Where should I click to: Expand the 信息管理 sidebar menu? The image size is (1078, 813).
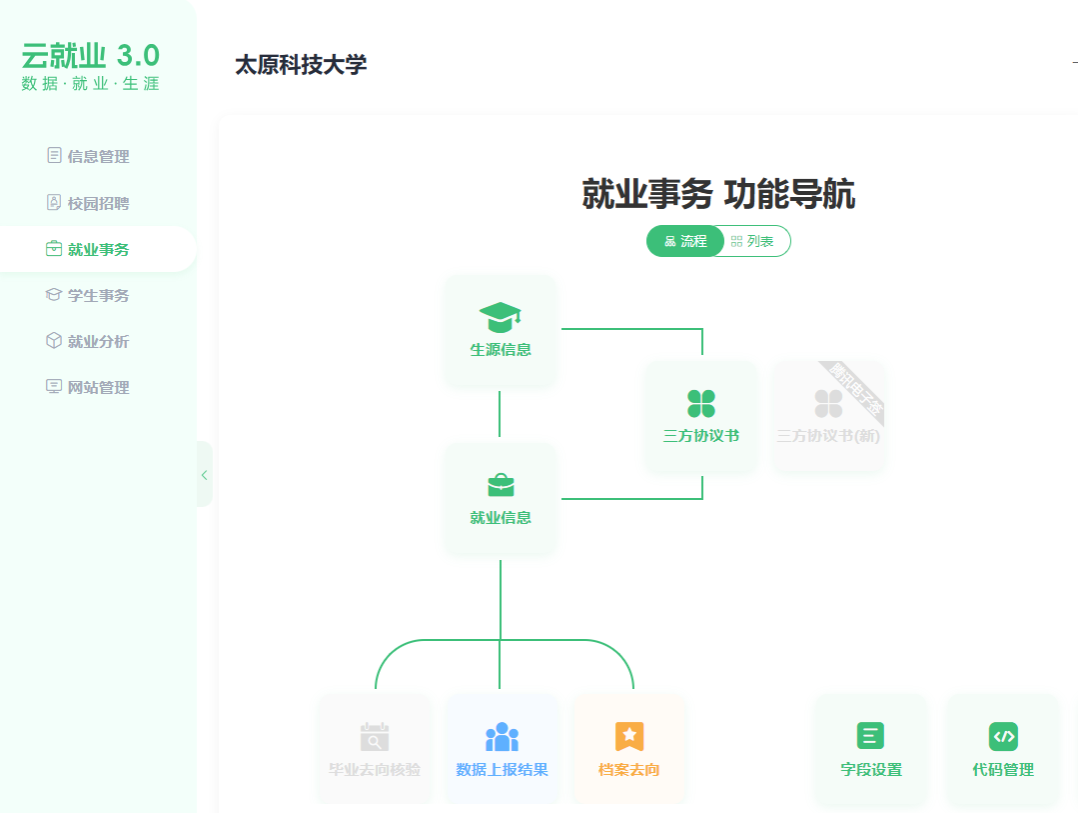coord(98,156)
